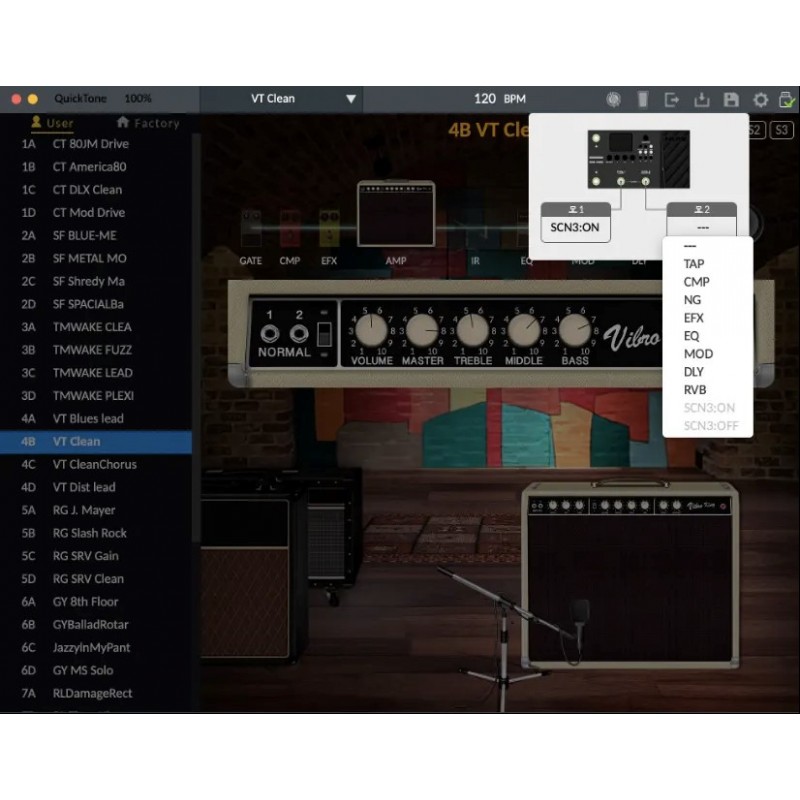
Task: Click the device connection status icon
Action: click(x=787, y=99)
